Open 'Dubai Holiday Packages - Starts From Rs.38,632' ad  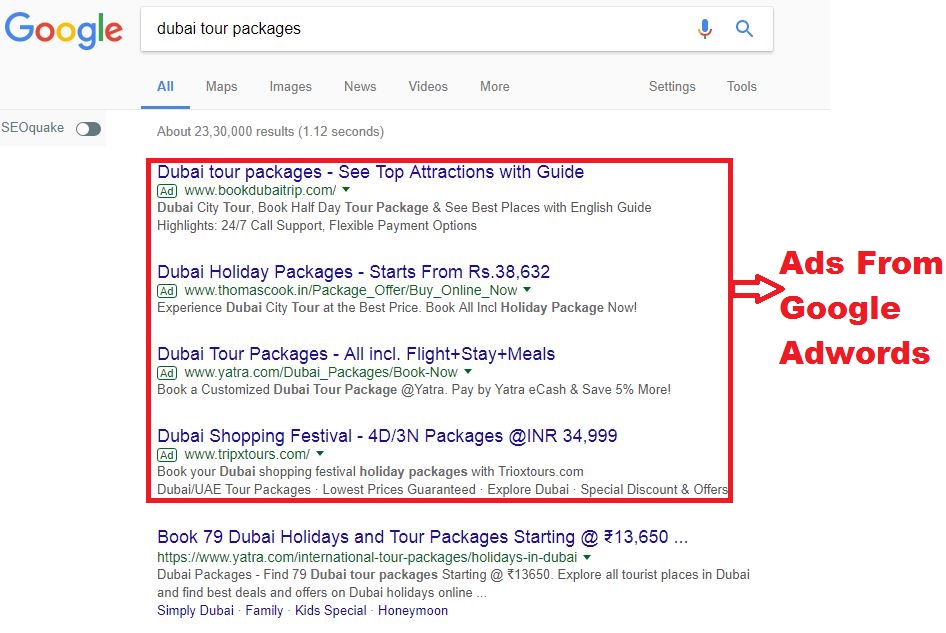click(x=354, y=272)
